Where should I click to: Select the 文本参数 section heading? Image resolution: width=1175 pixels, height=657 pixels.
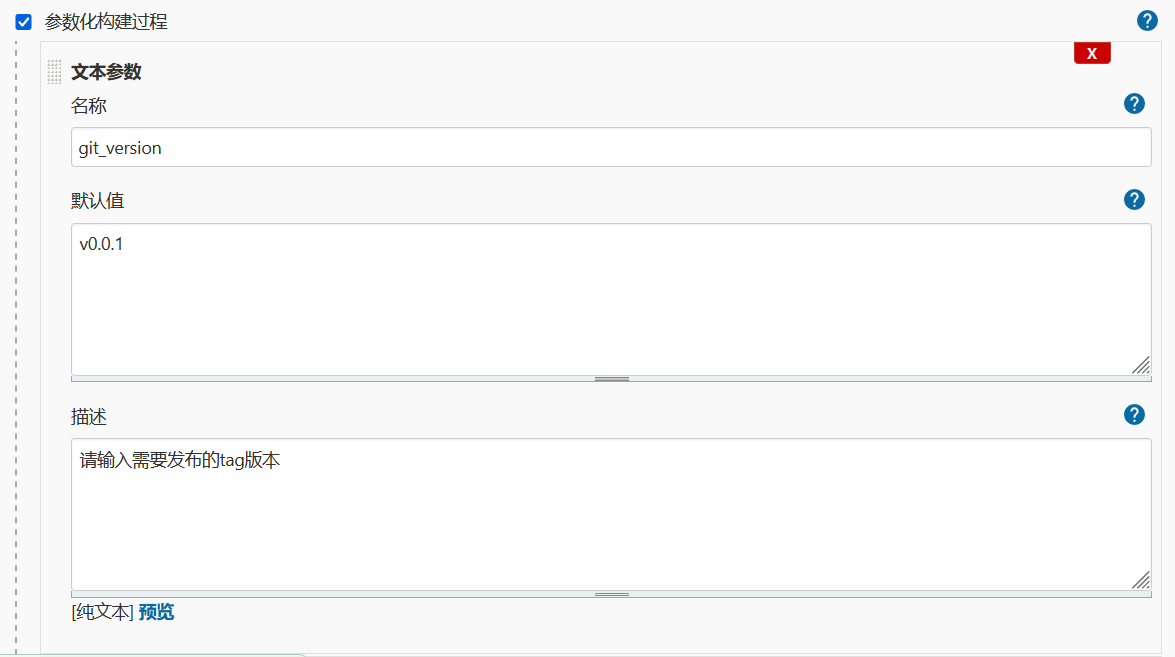106,72
